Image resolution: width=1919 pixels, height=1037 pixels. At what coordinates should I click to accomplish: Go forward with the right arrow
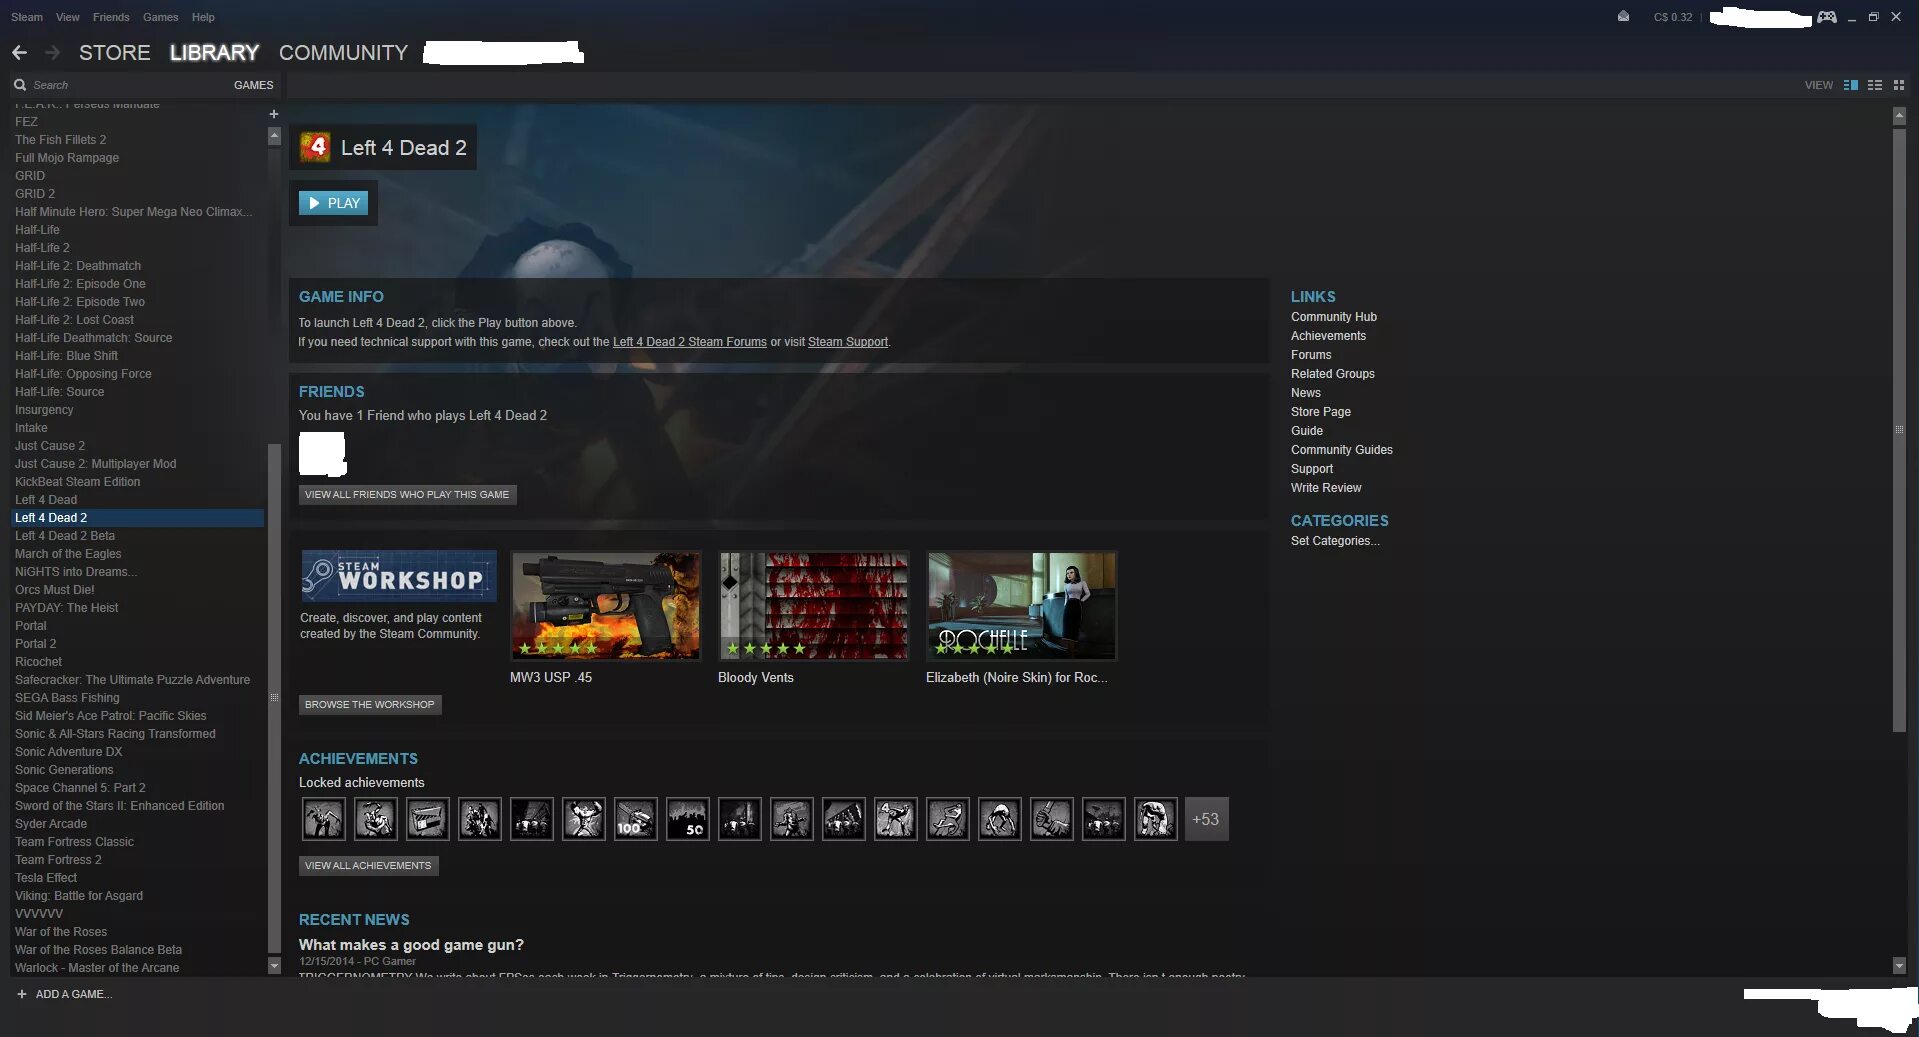click(52, 53)
